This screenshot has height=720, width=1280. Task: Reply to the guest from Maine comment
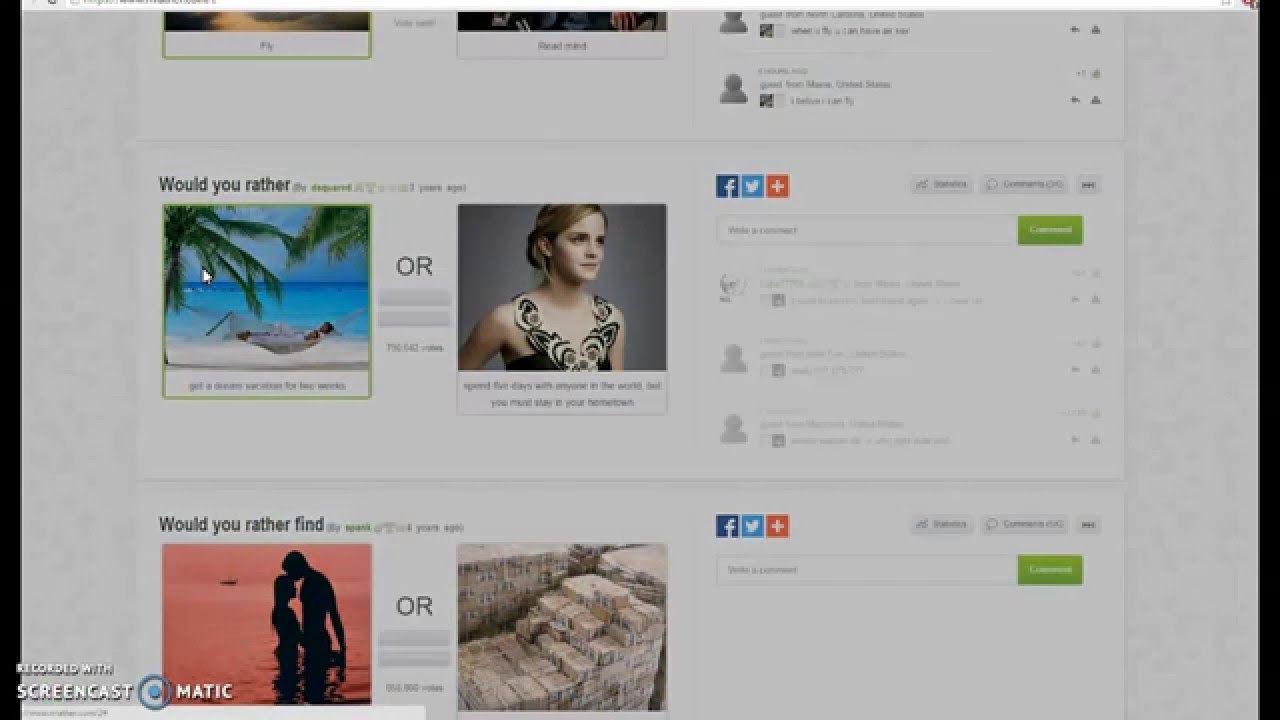[x=1075, y=100]
